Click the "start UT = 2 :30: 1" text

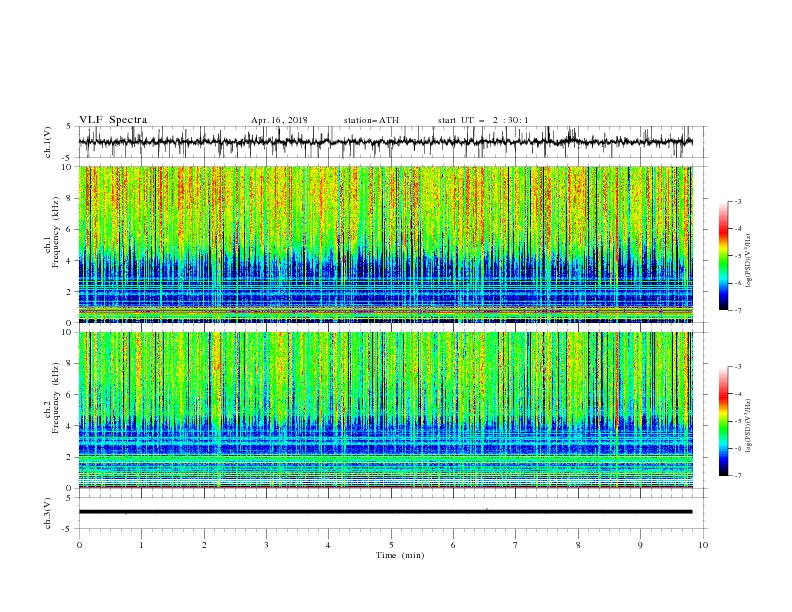pyautogui.click(x=483, y=120)
